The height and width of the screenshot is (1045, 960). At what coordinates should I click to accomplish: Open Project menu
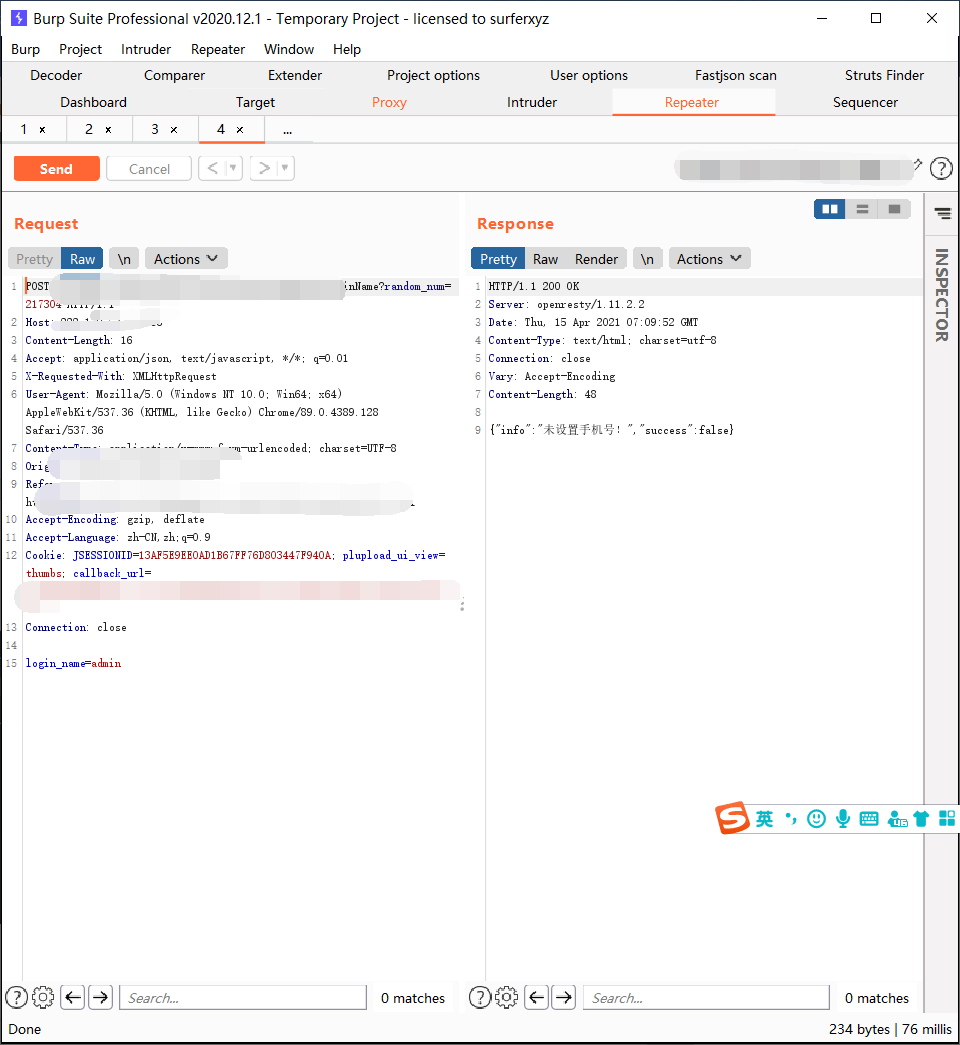point(81,49)
